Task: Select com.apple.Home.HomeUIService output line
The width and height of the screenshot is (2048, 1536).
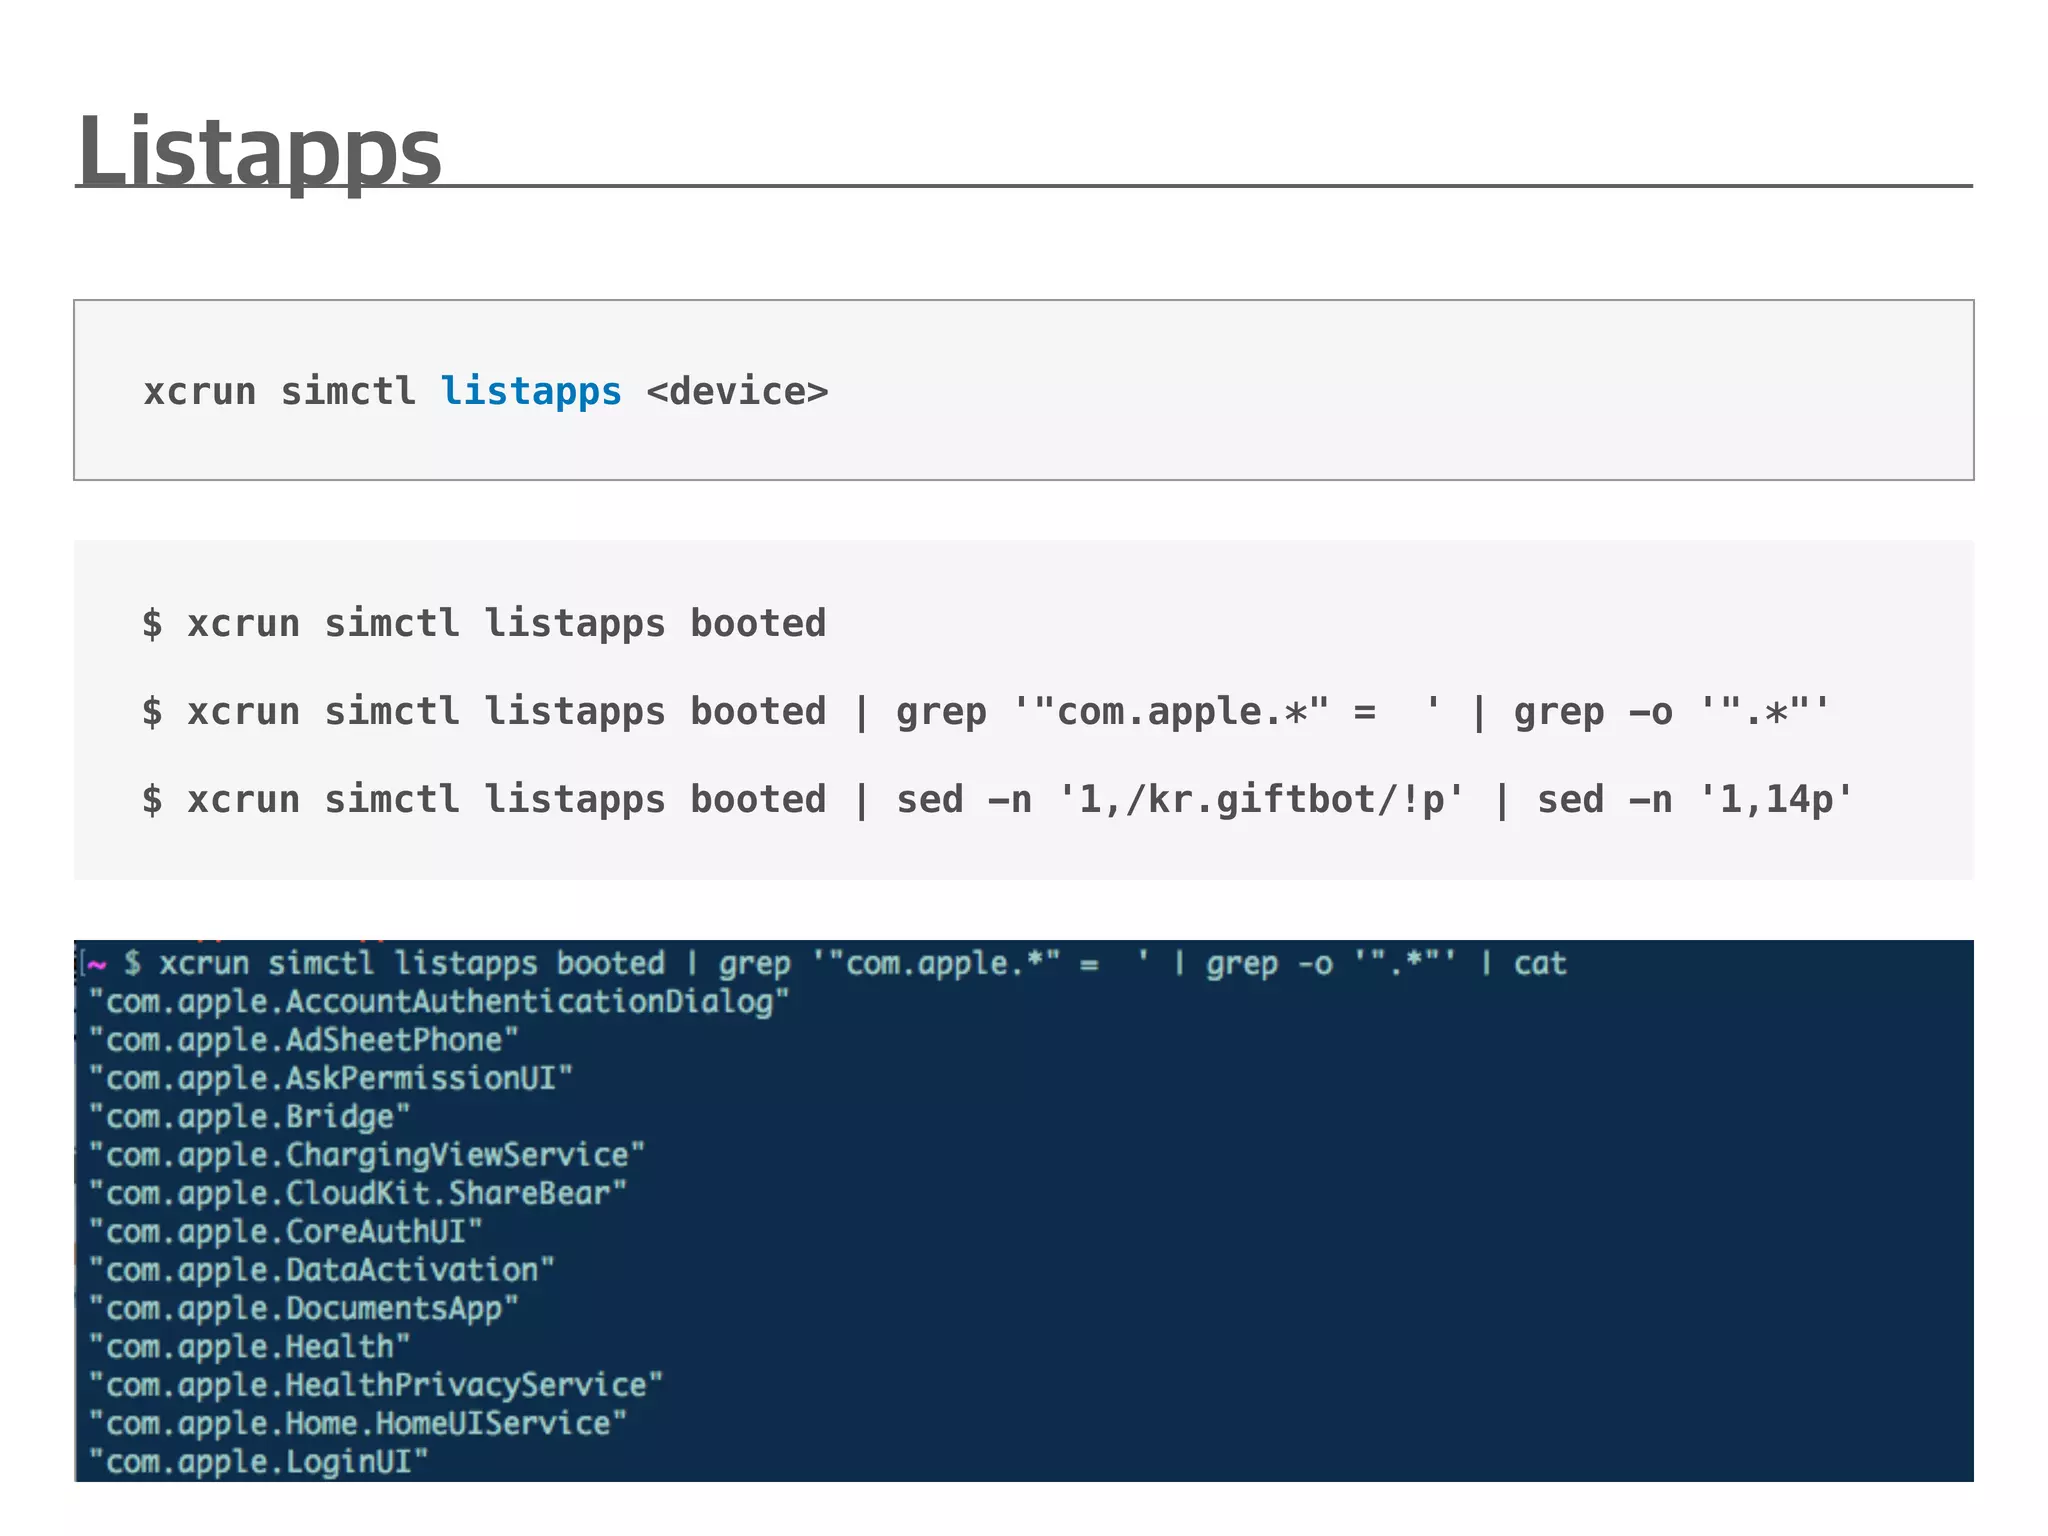Action: [357, 1423]
